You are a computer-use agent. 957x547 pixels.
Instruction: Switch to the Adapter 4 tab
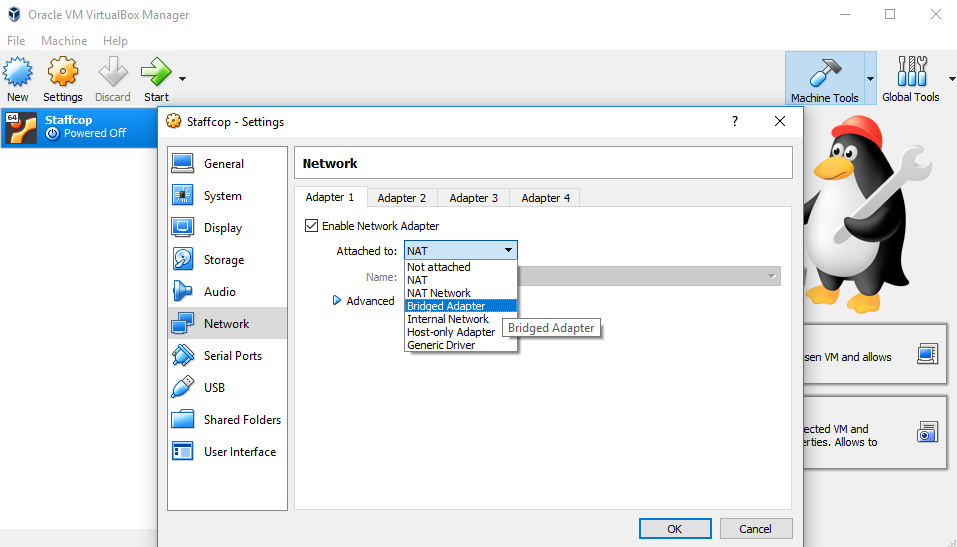(x=546, y=198)
